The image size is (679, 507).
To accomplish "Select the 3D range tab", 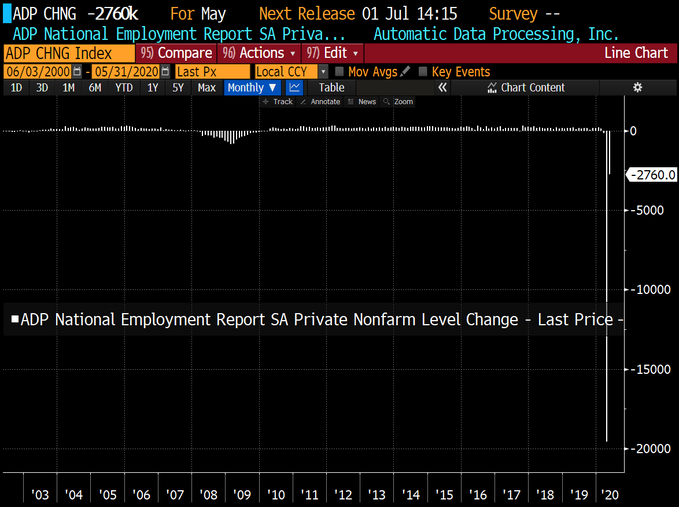I will 42,88.
